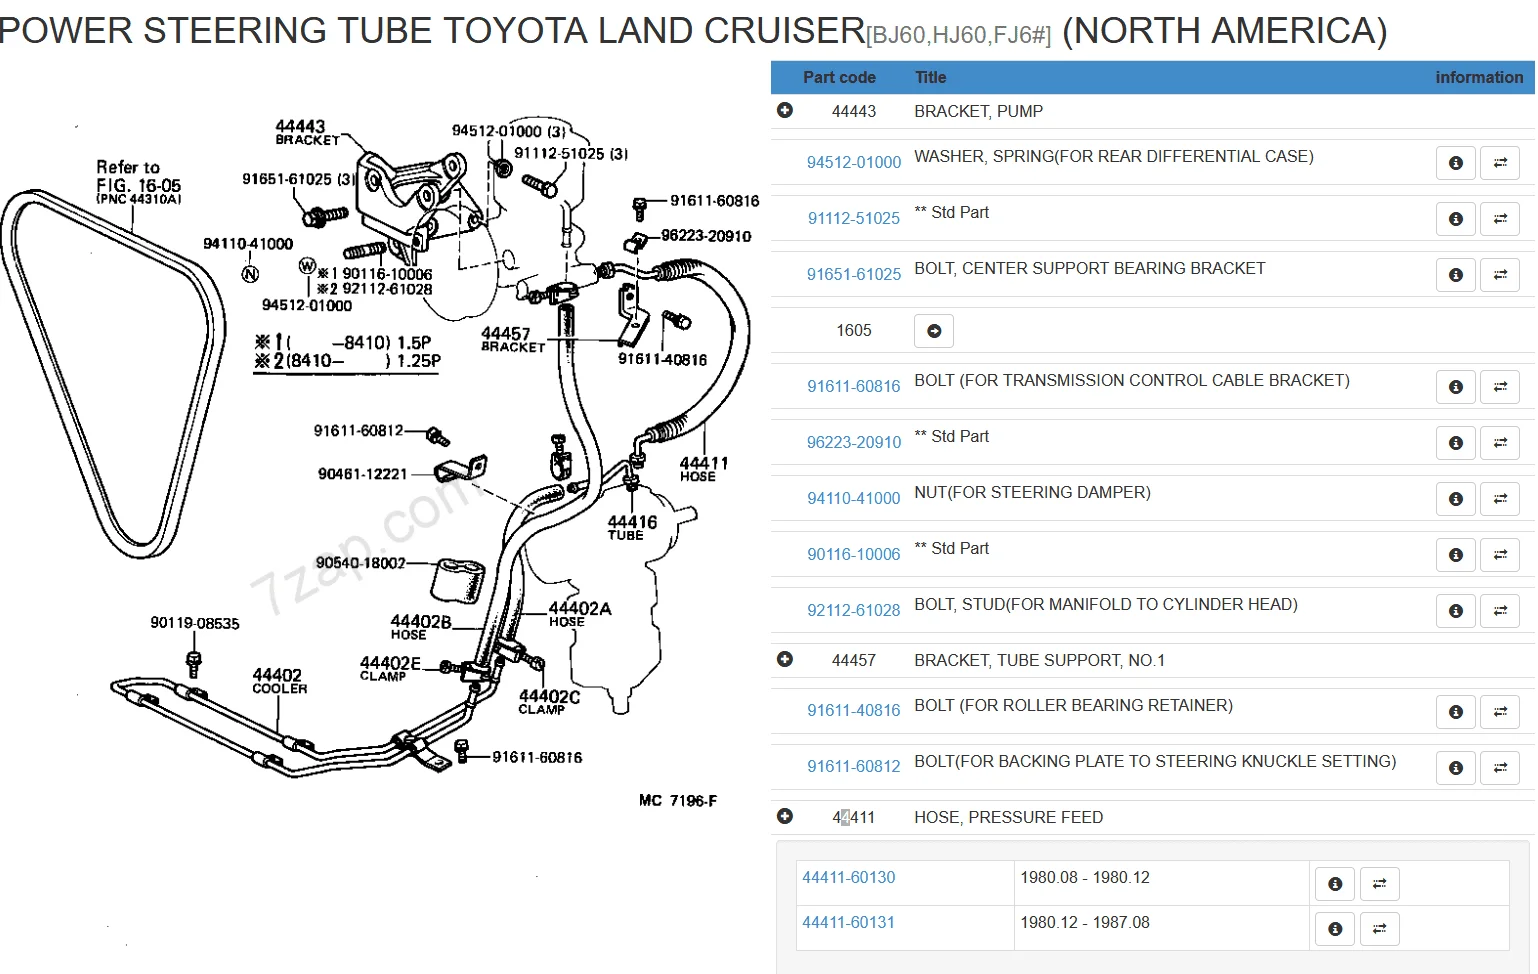Select 44402 COOLER label in diagram
This screenshot has height=974, width=1538.
point(279,681)
